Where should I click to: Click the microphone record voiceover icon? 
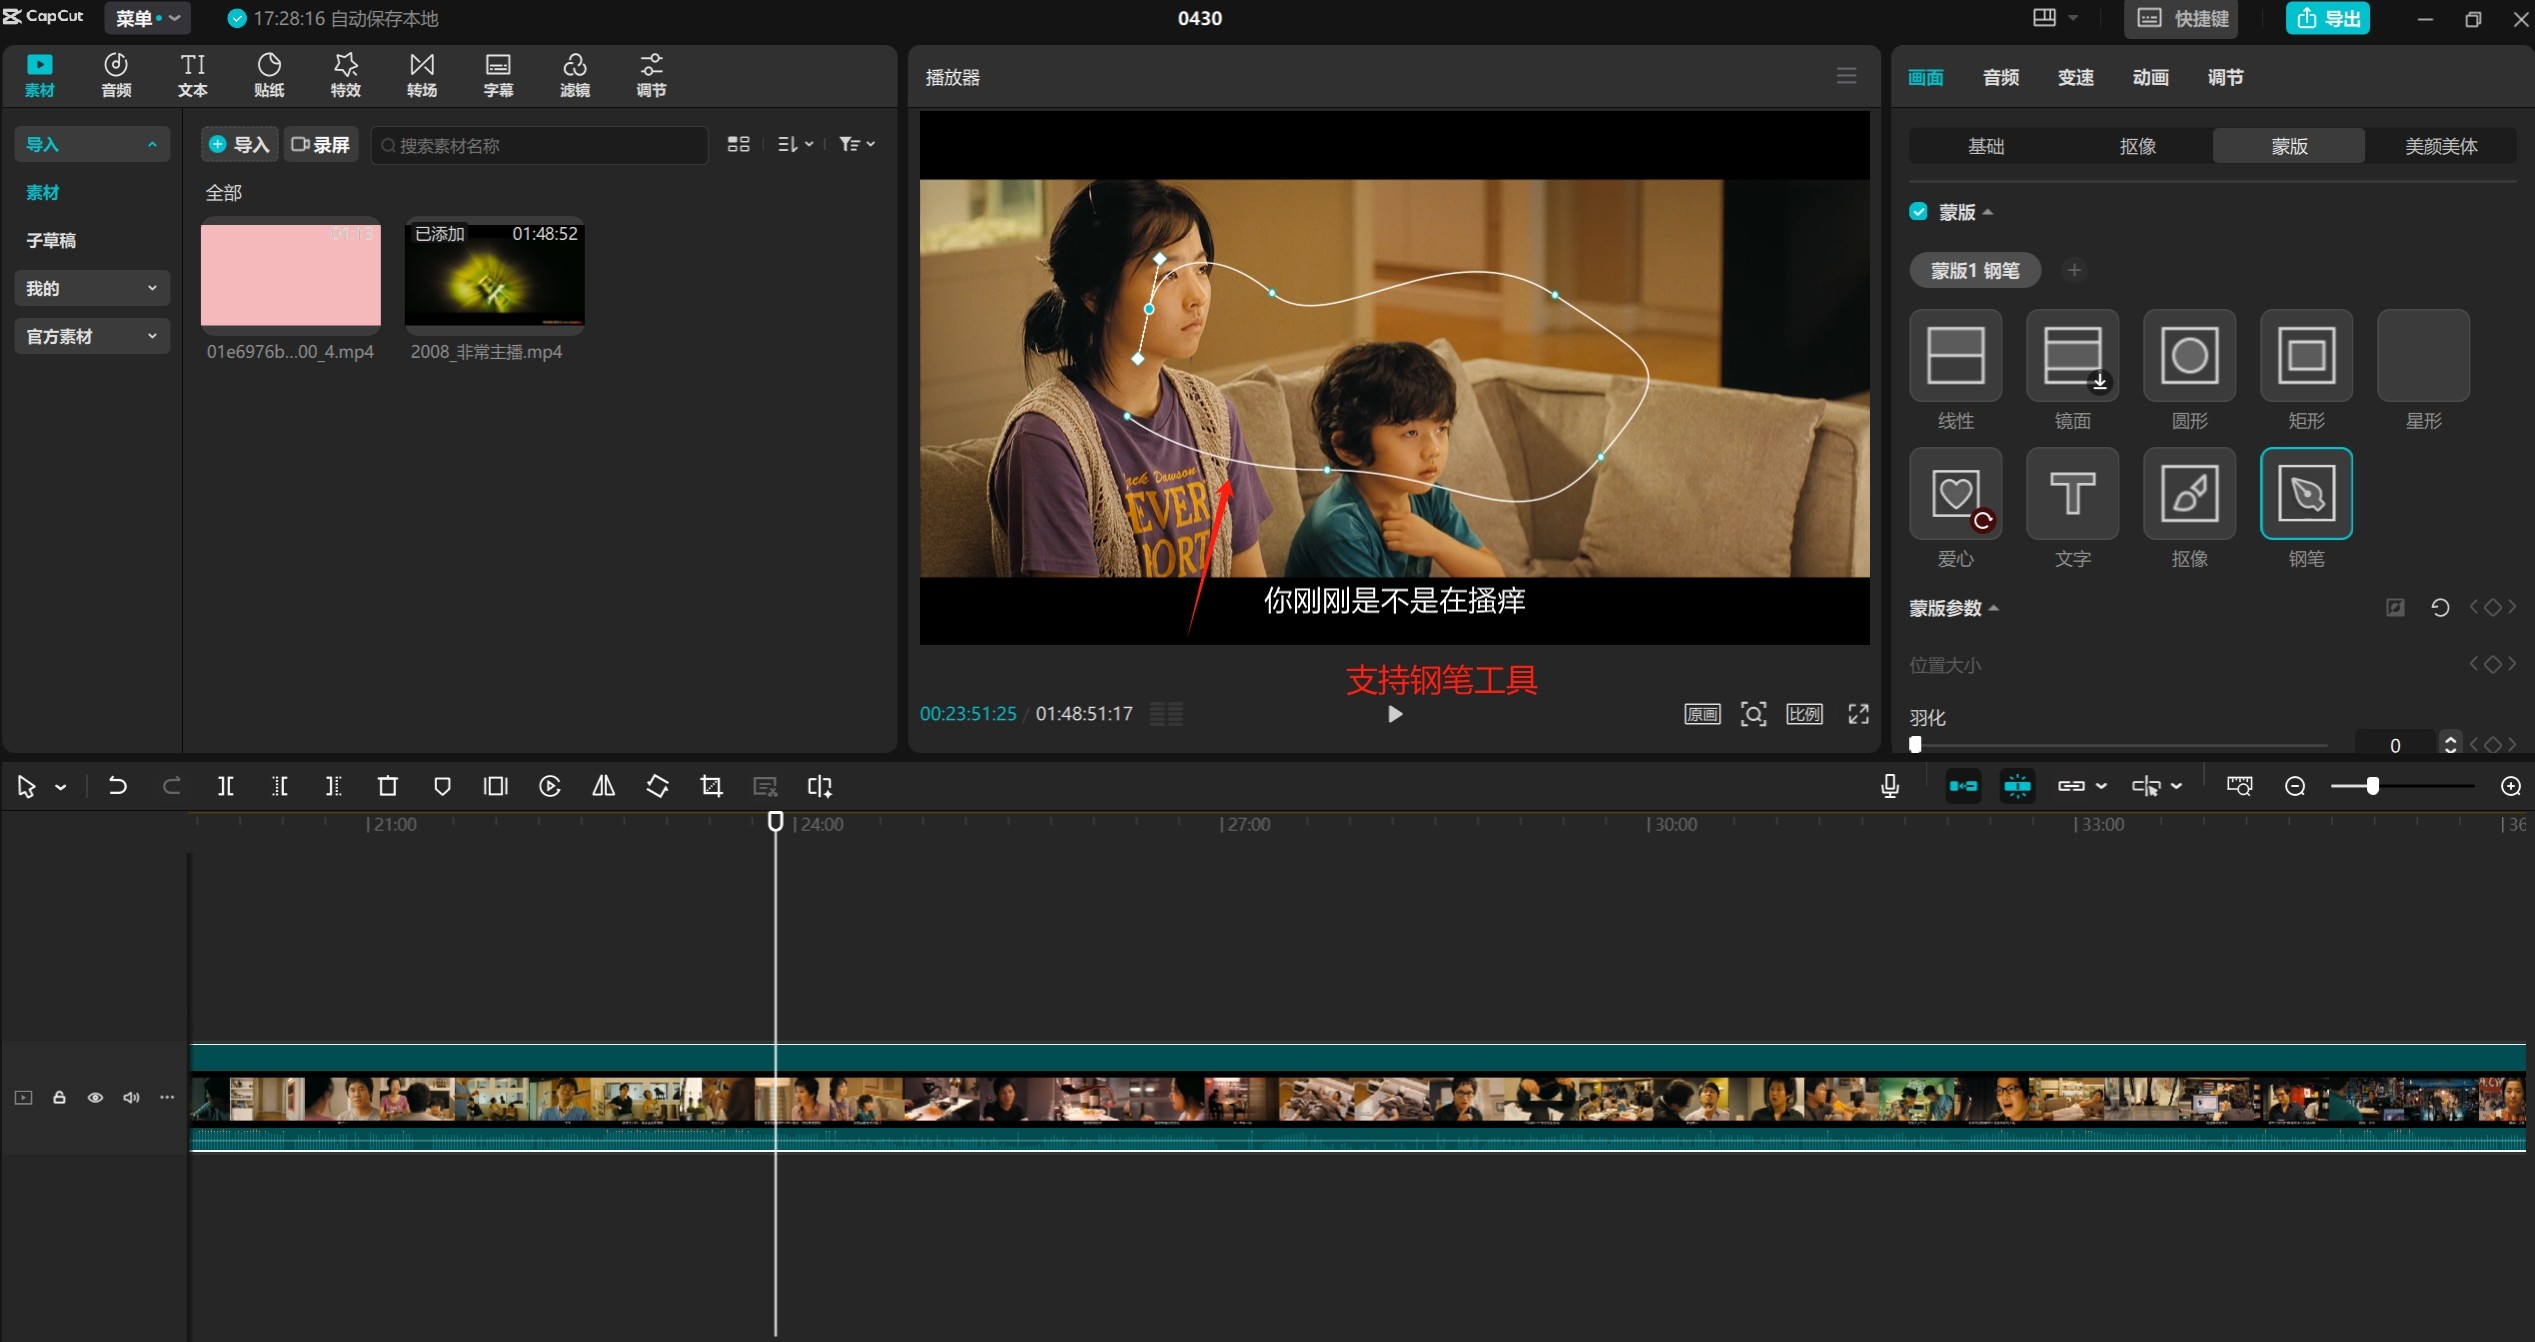pyautogui.click(x=1889, y=786)
